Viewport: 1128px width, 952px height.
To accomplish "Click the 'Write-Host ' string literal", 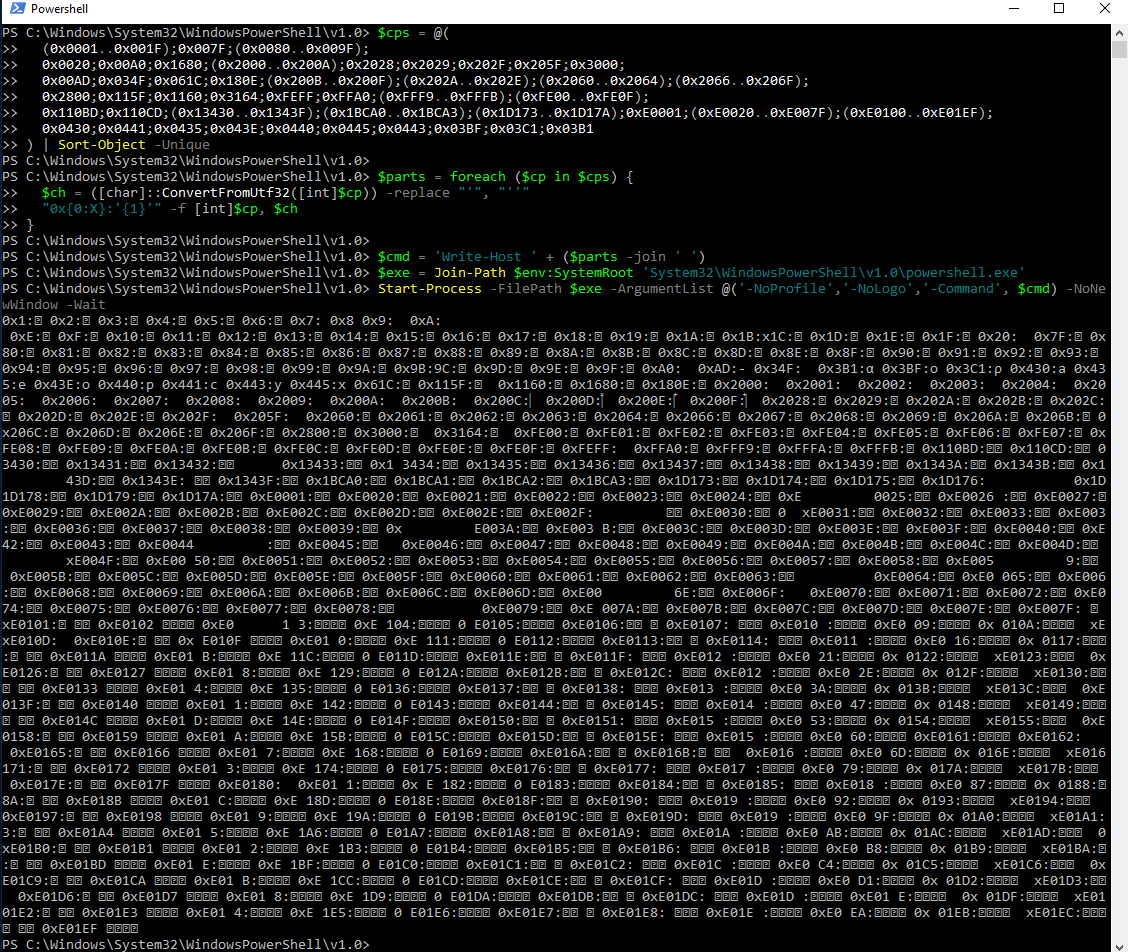I will pos(476,257).
